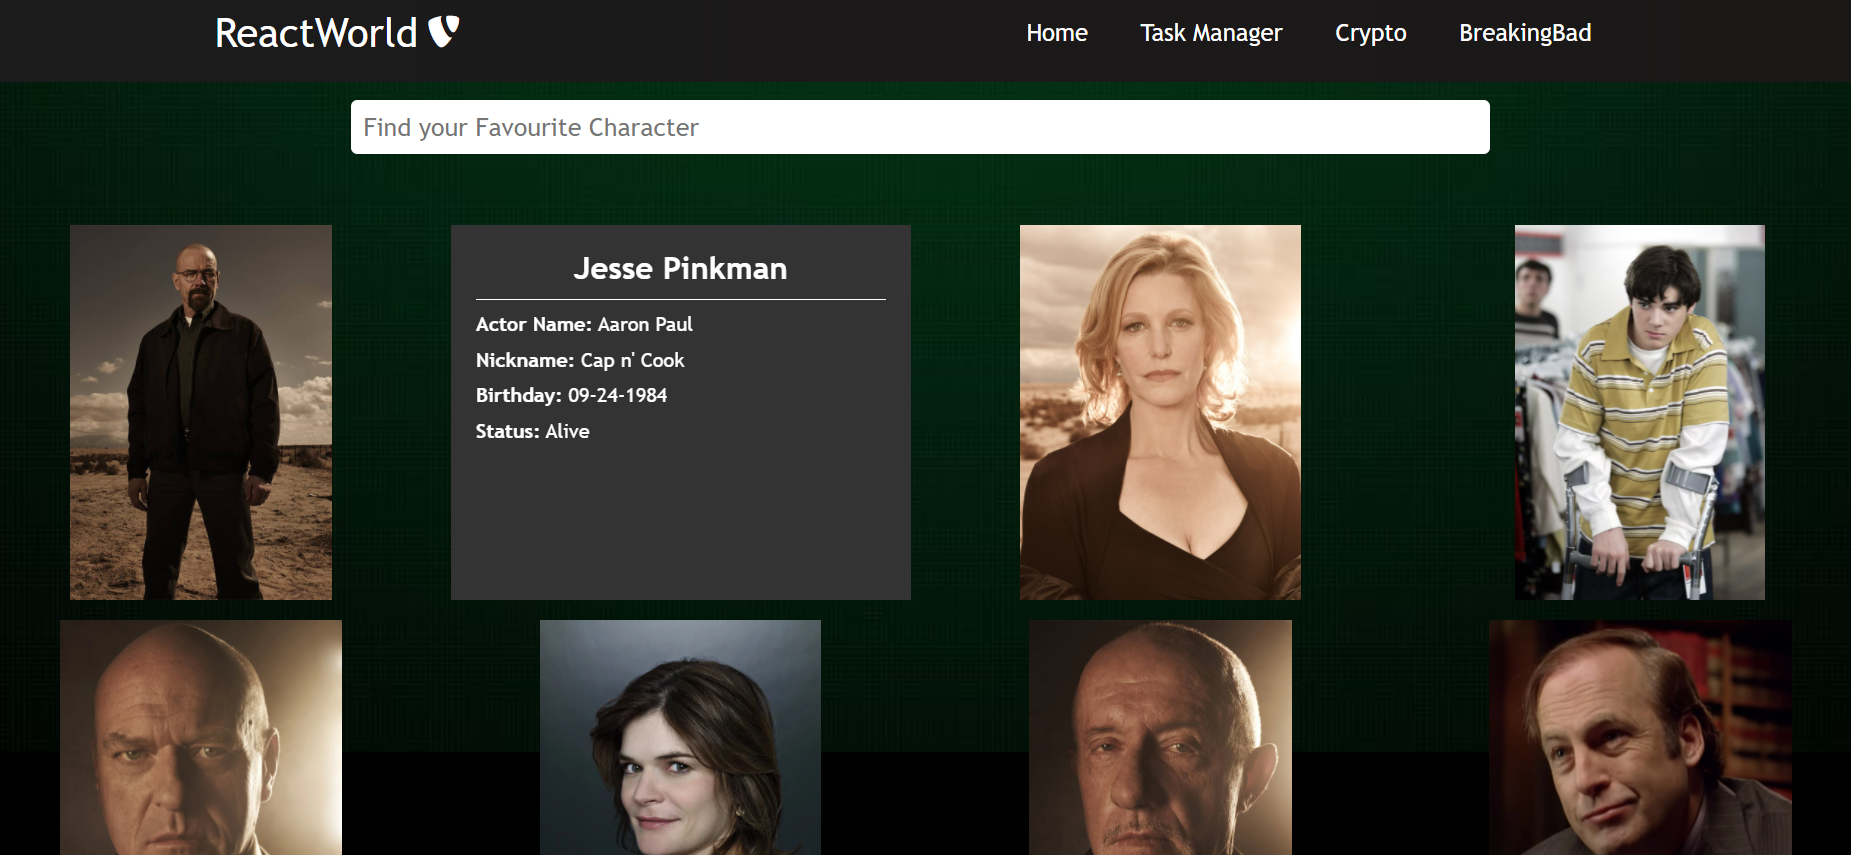Viewport: 1851px width, 855px height.
Task: Select the blonde woman character photo
Action: pyautogui.click(x=1160, y=412)
